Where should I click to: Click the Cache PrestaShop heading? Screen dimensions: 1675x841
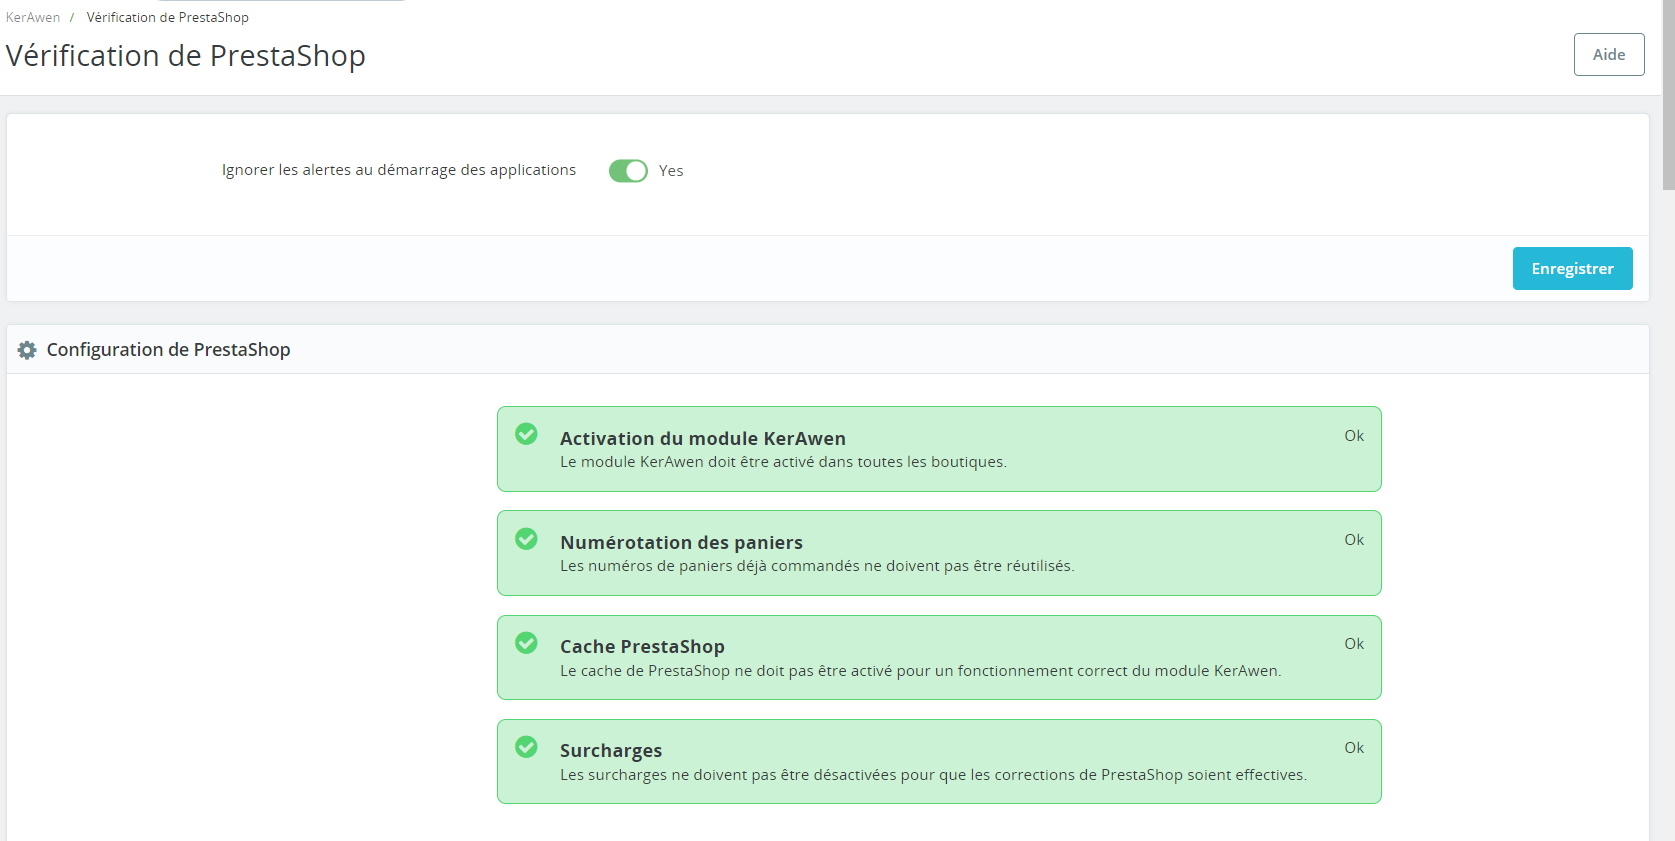click(x=642, y=646)
